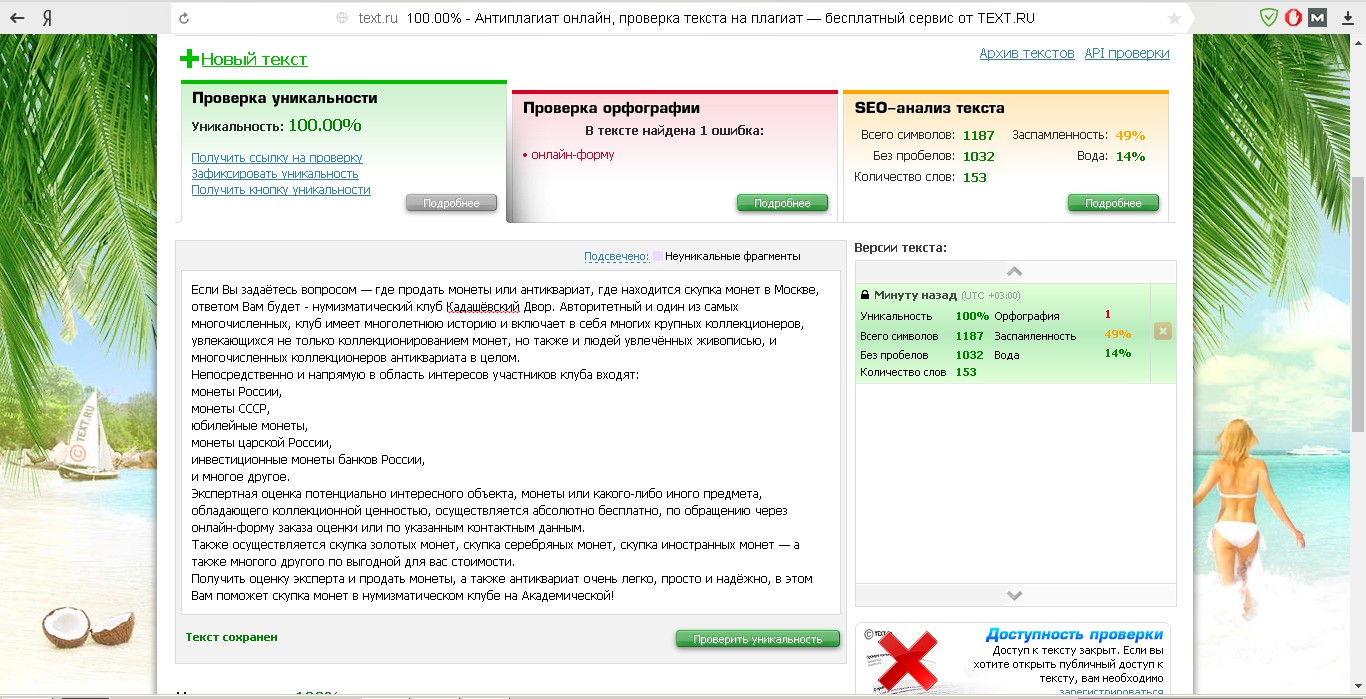This screenshot has height=699, width=1366.
Task: Click Зафиксировать уникальность link
Action: 275,174
